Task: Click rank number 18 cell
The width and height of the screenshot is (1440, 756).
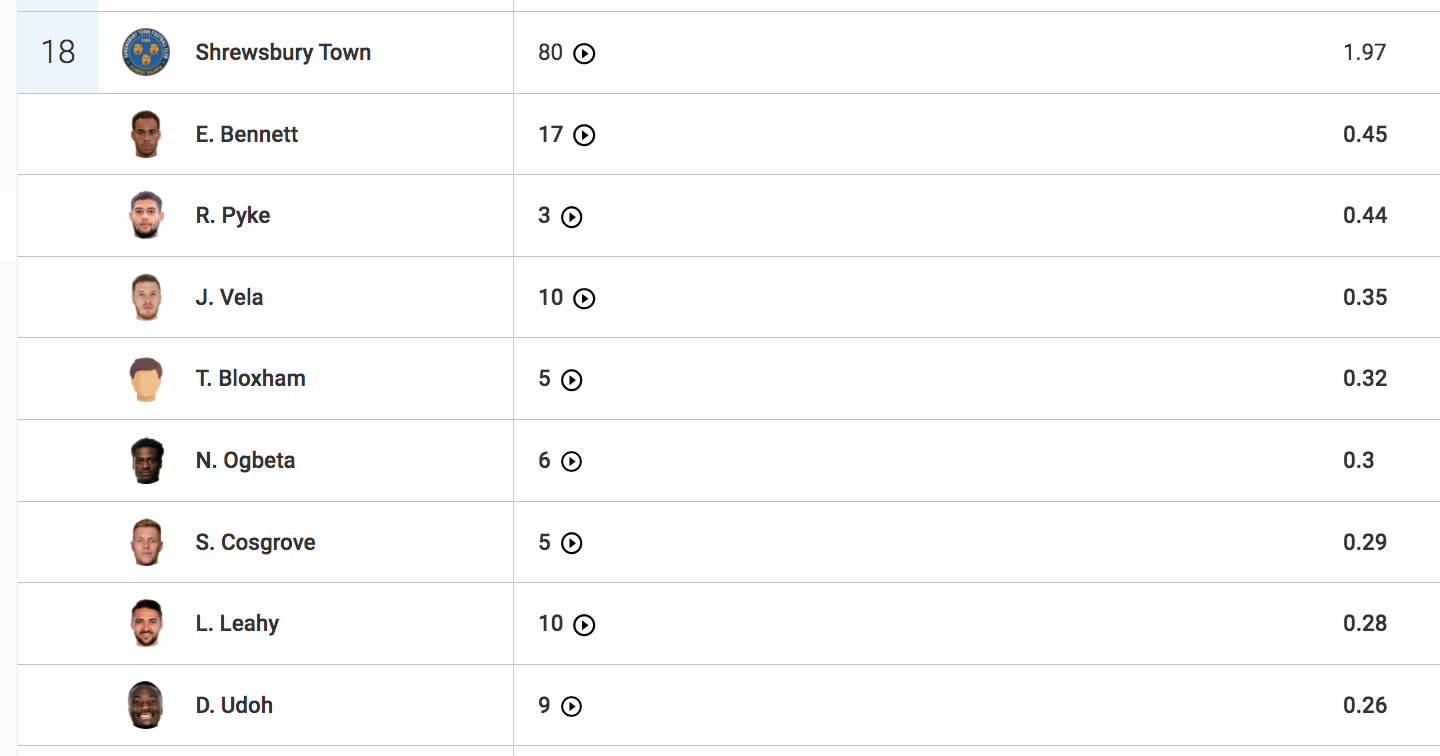Action: [x=58, y=52]
